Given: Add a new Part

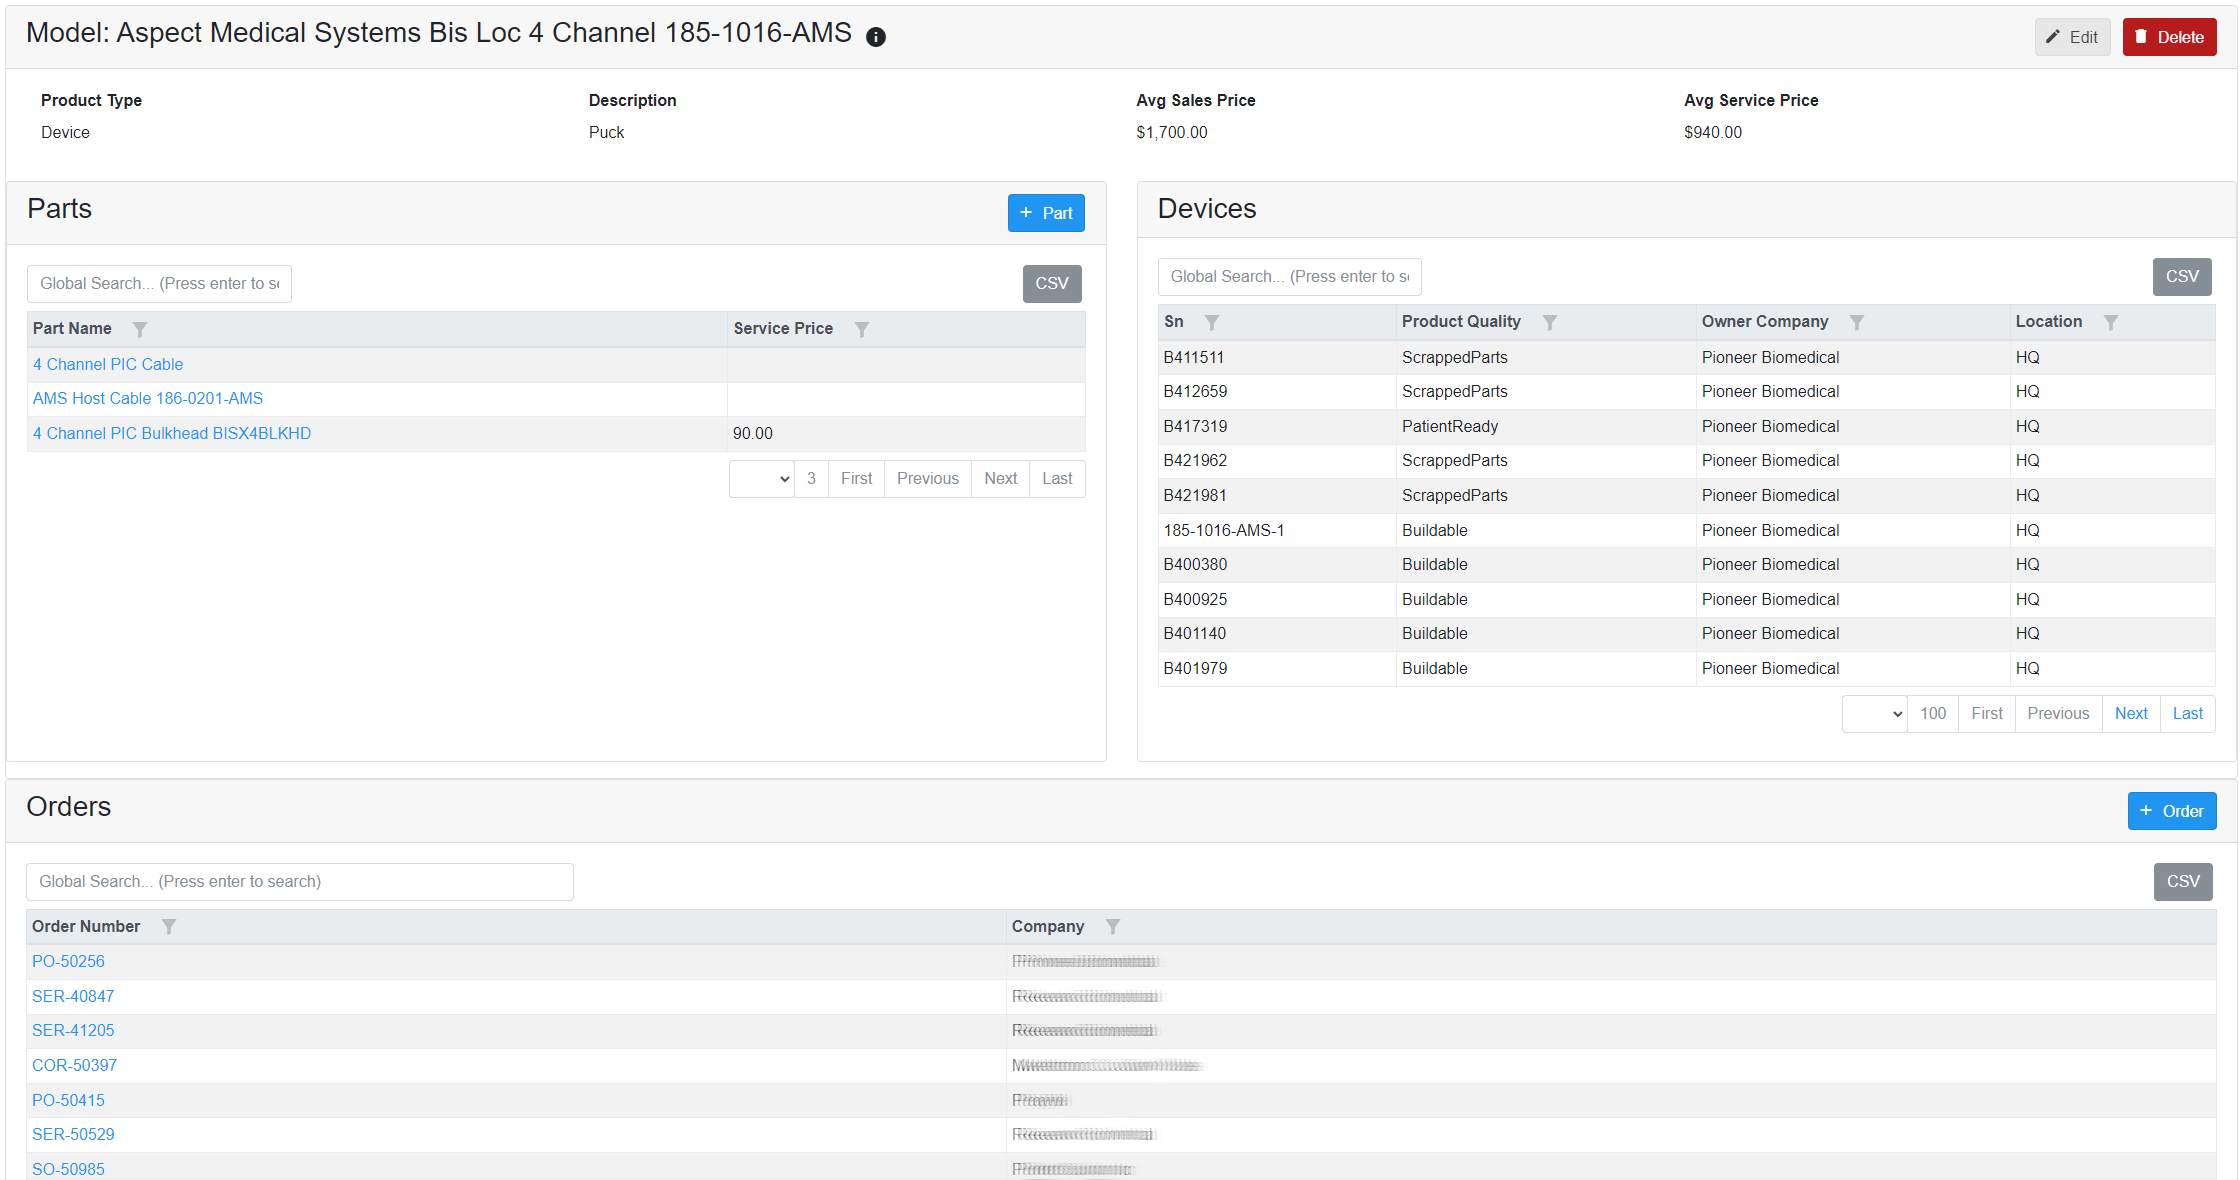Looking at the screenshot, I should pyautogui.click(x=1046, y=213).
